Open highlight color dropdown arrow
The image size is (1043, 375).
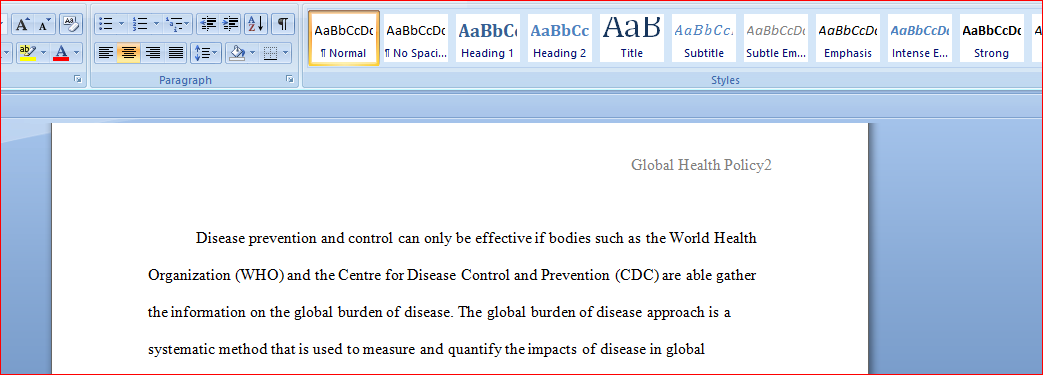(43, 52)
